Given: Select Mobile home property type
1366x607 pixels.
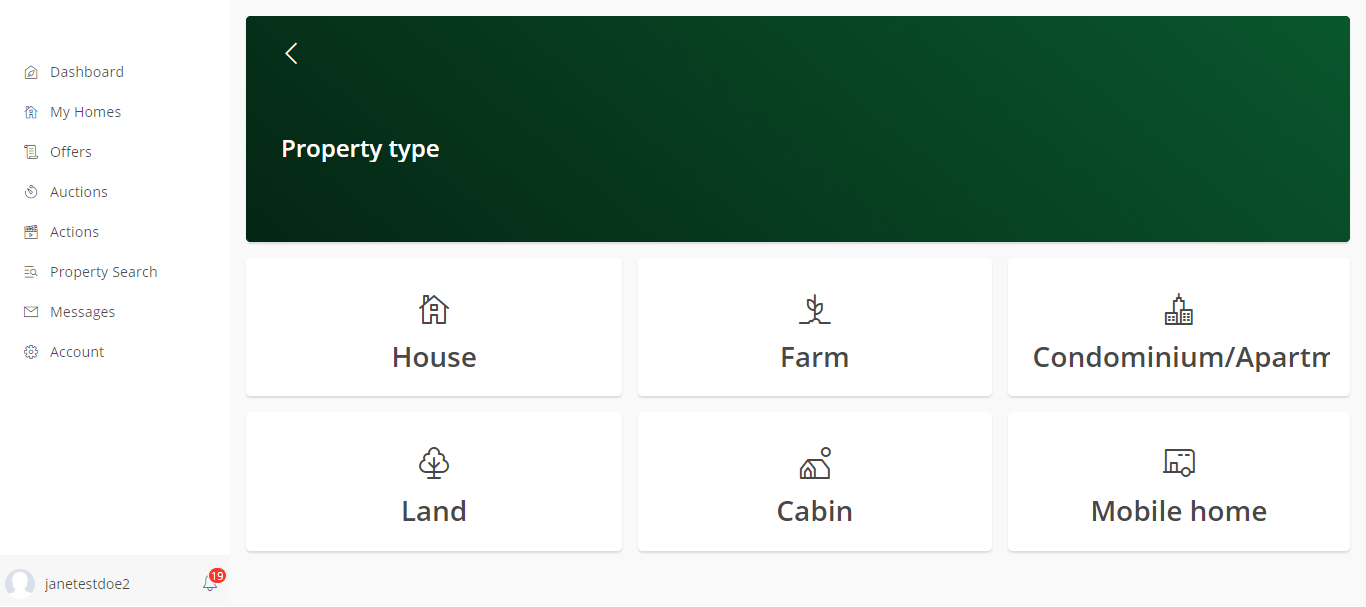Looking at the screenshot, I should click(1179, 481).
